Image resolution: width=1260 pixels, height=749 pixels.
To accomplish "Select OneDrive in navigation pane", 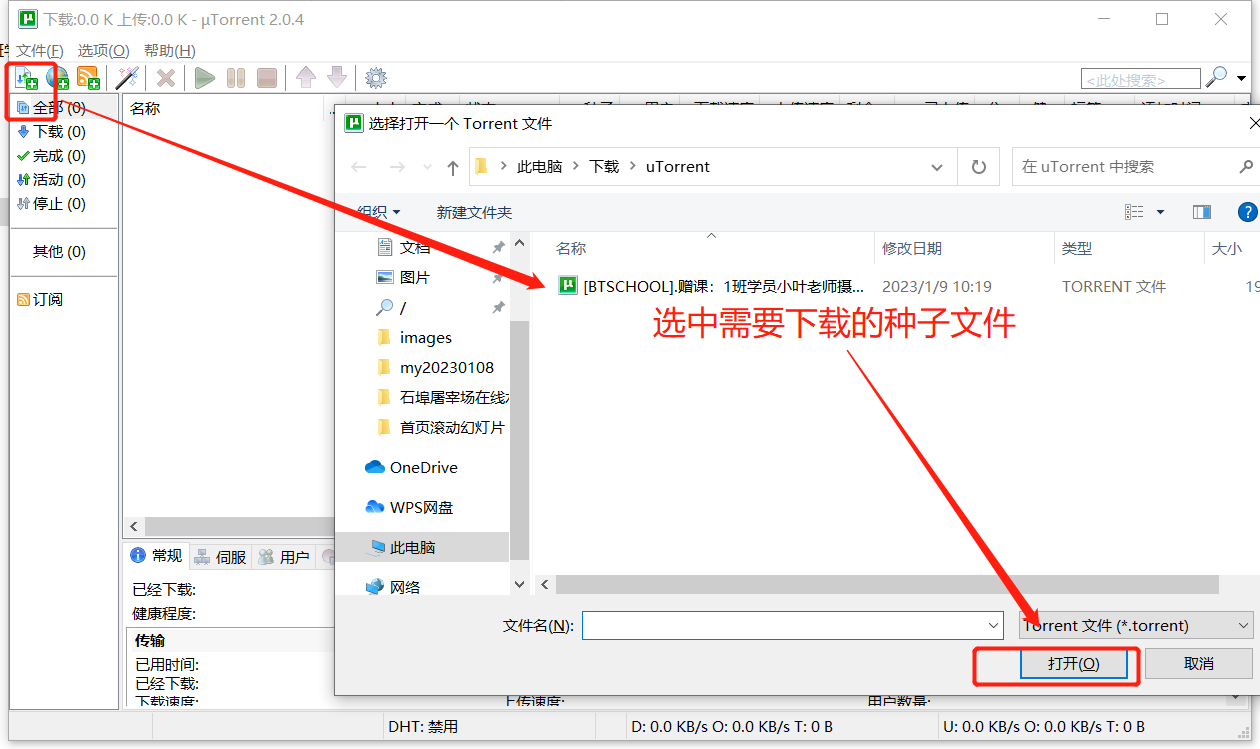I will 423,467.
